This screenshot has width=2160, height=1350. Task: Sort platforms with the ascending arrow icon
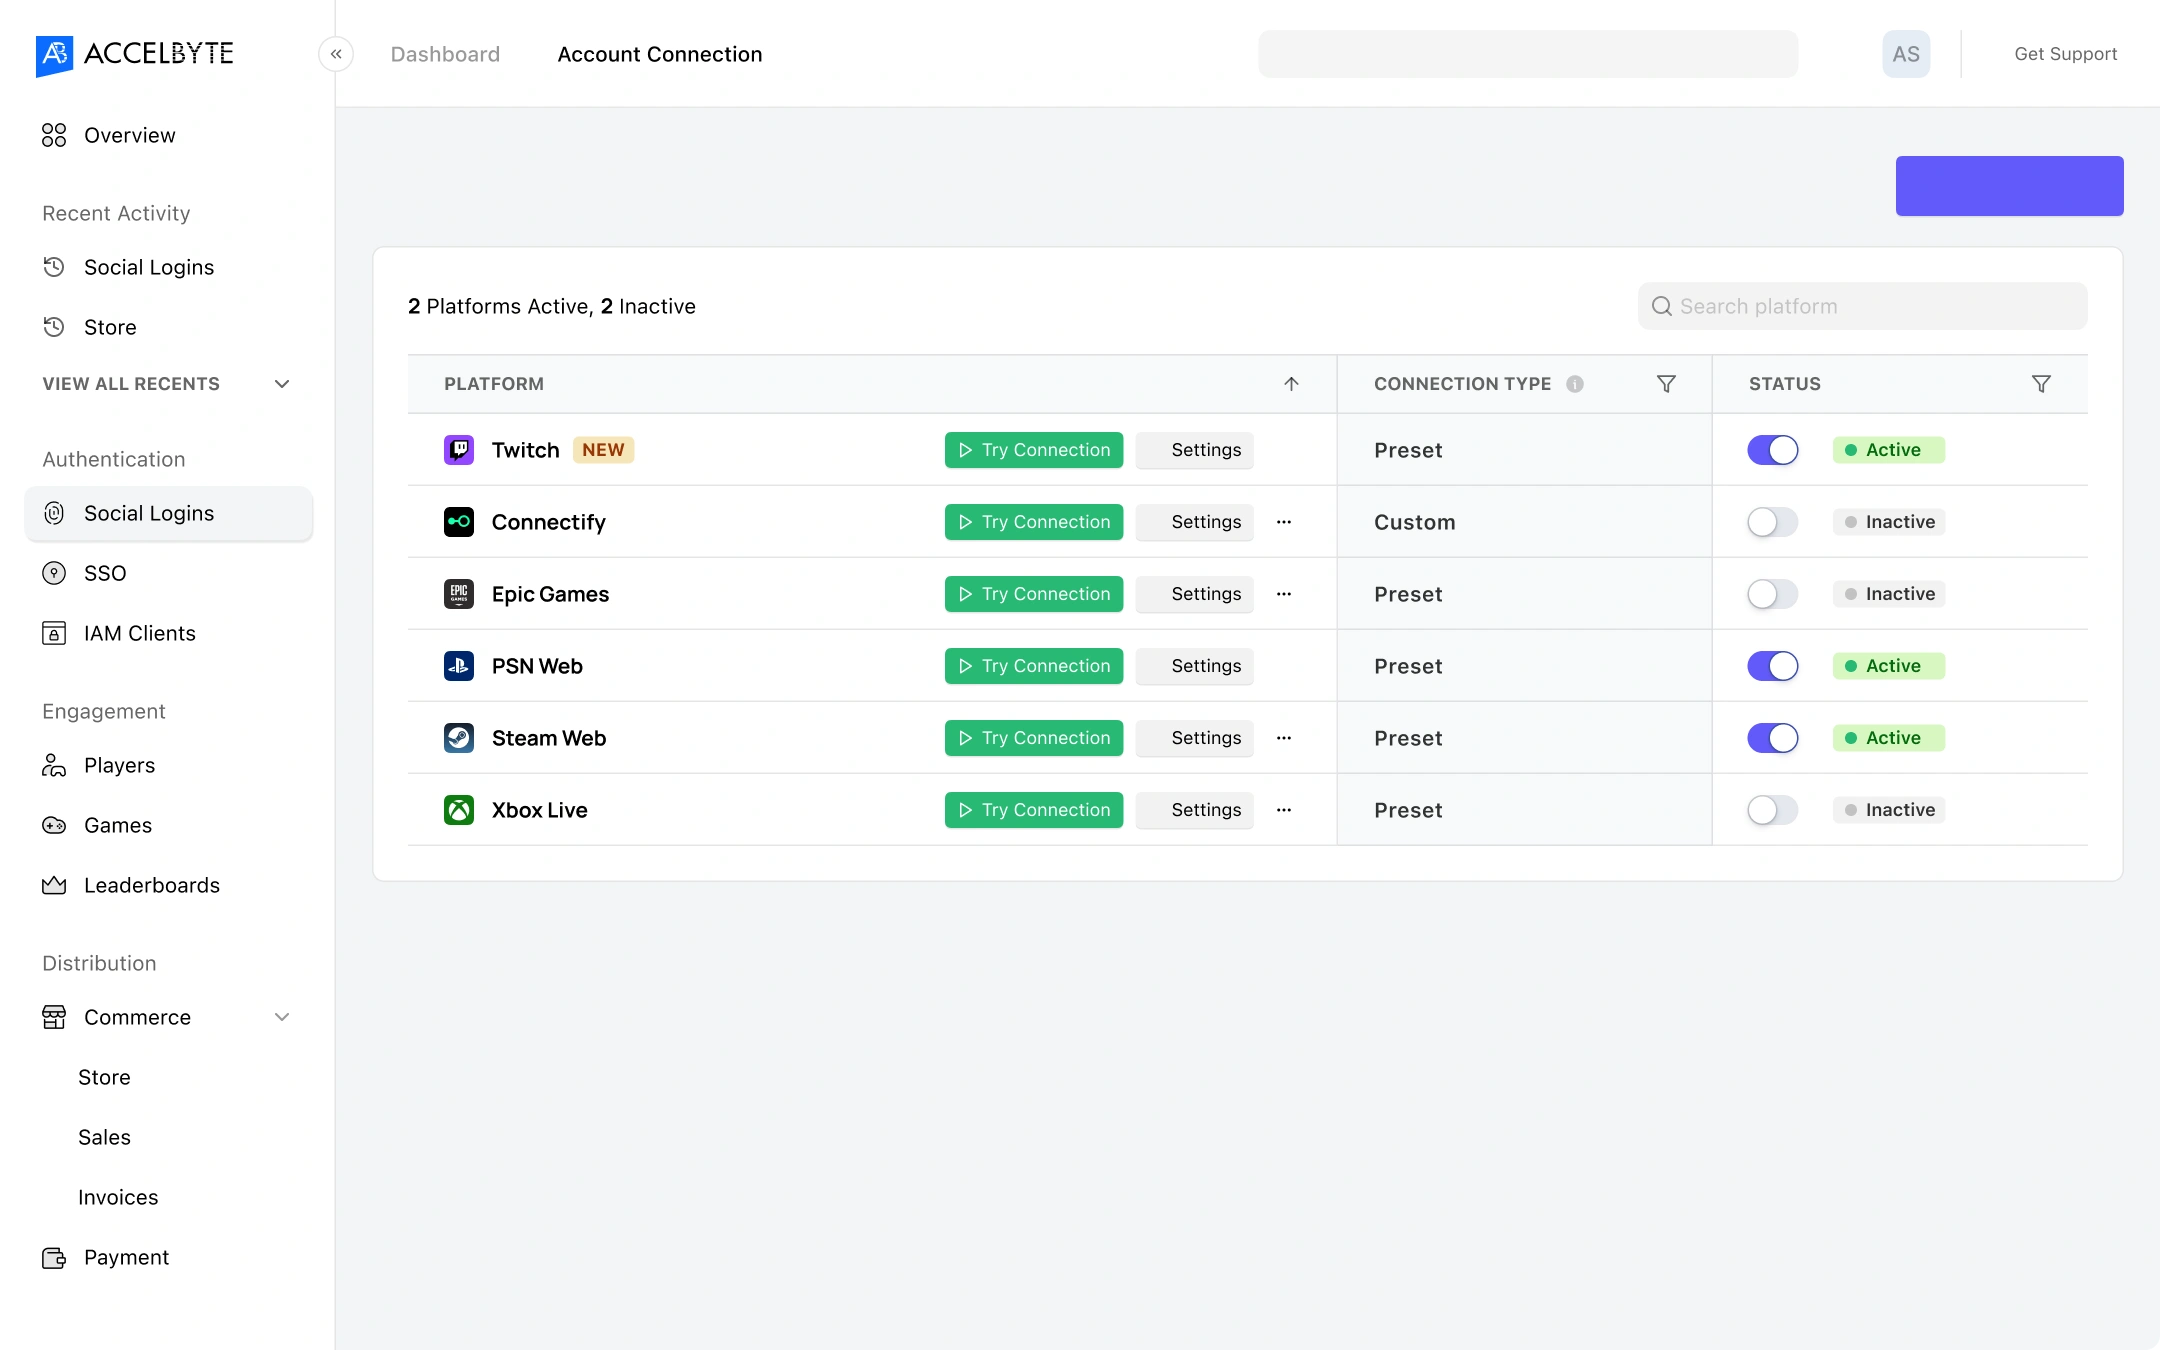pos(1291,384)
